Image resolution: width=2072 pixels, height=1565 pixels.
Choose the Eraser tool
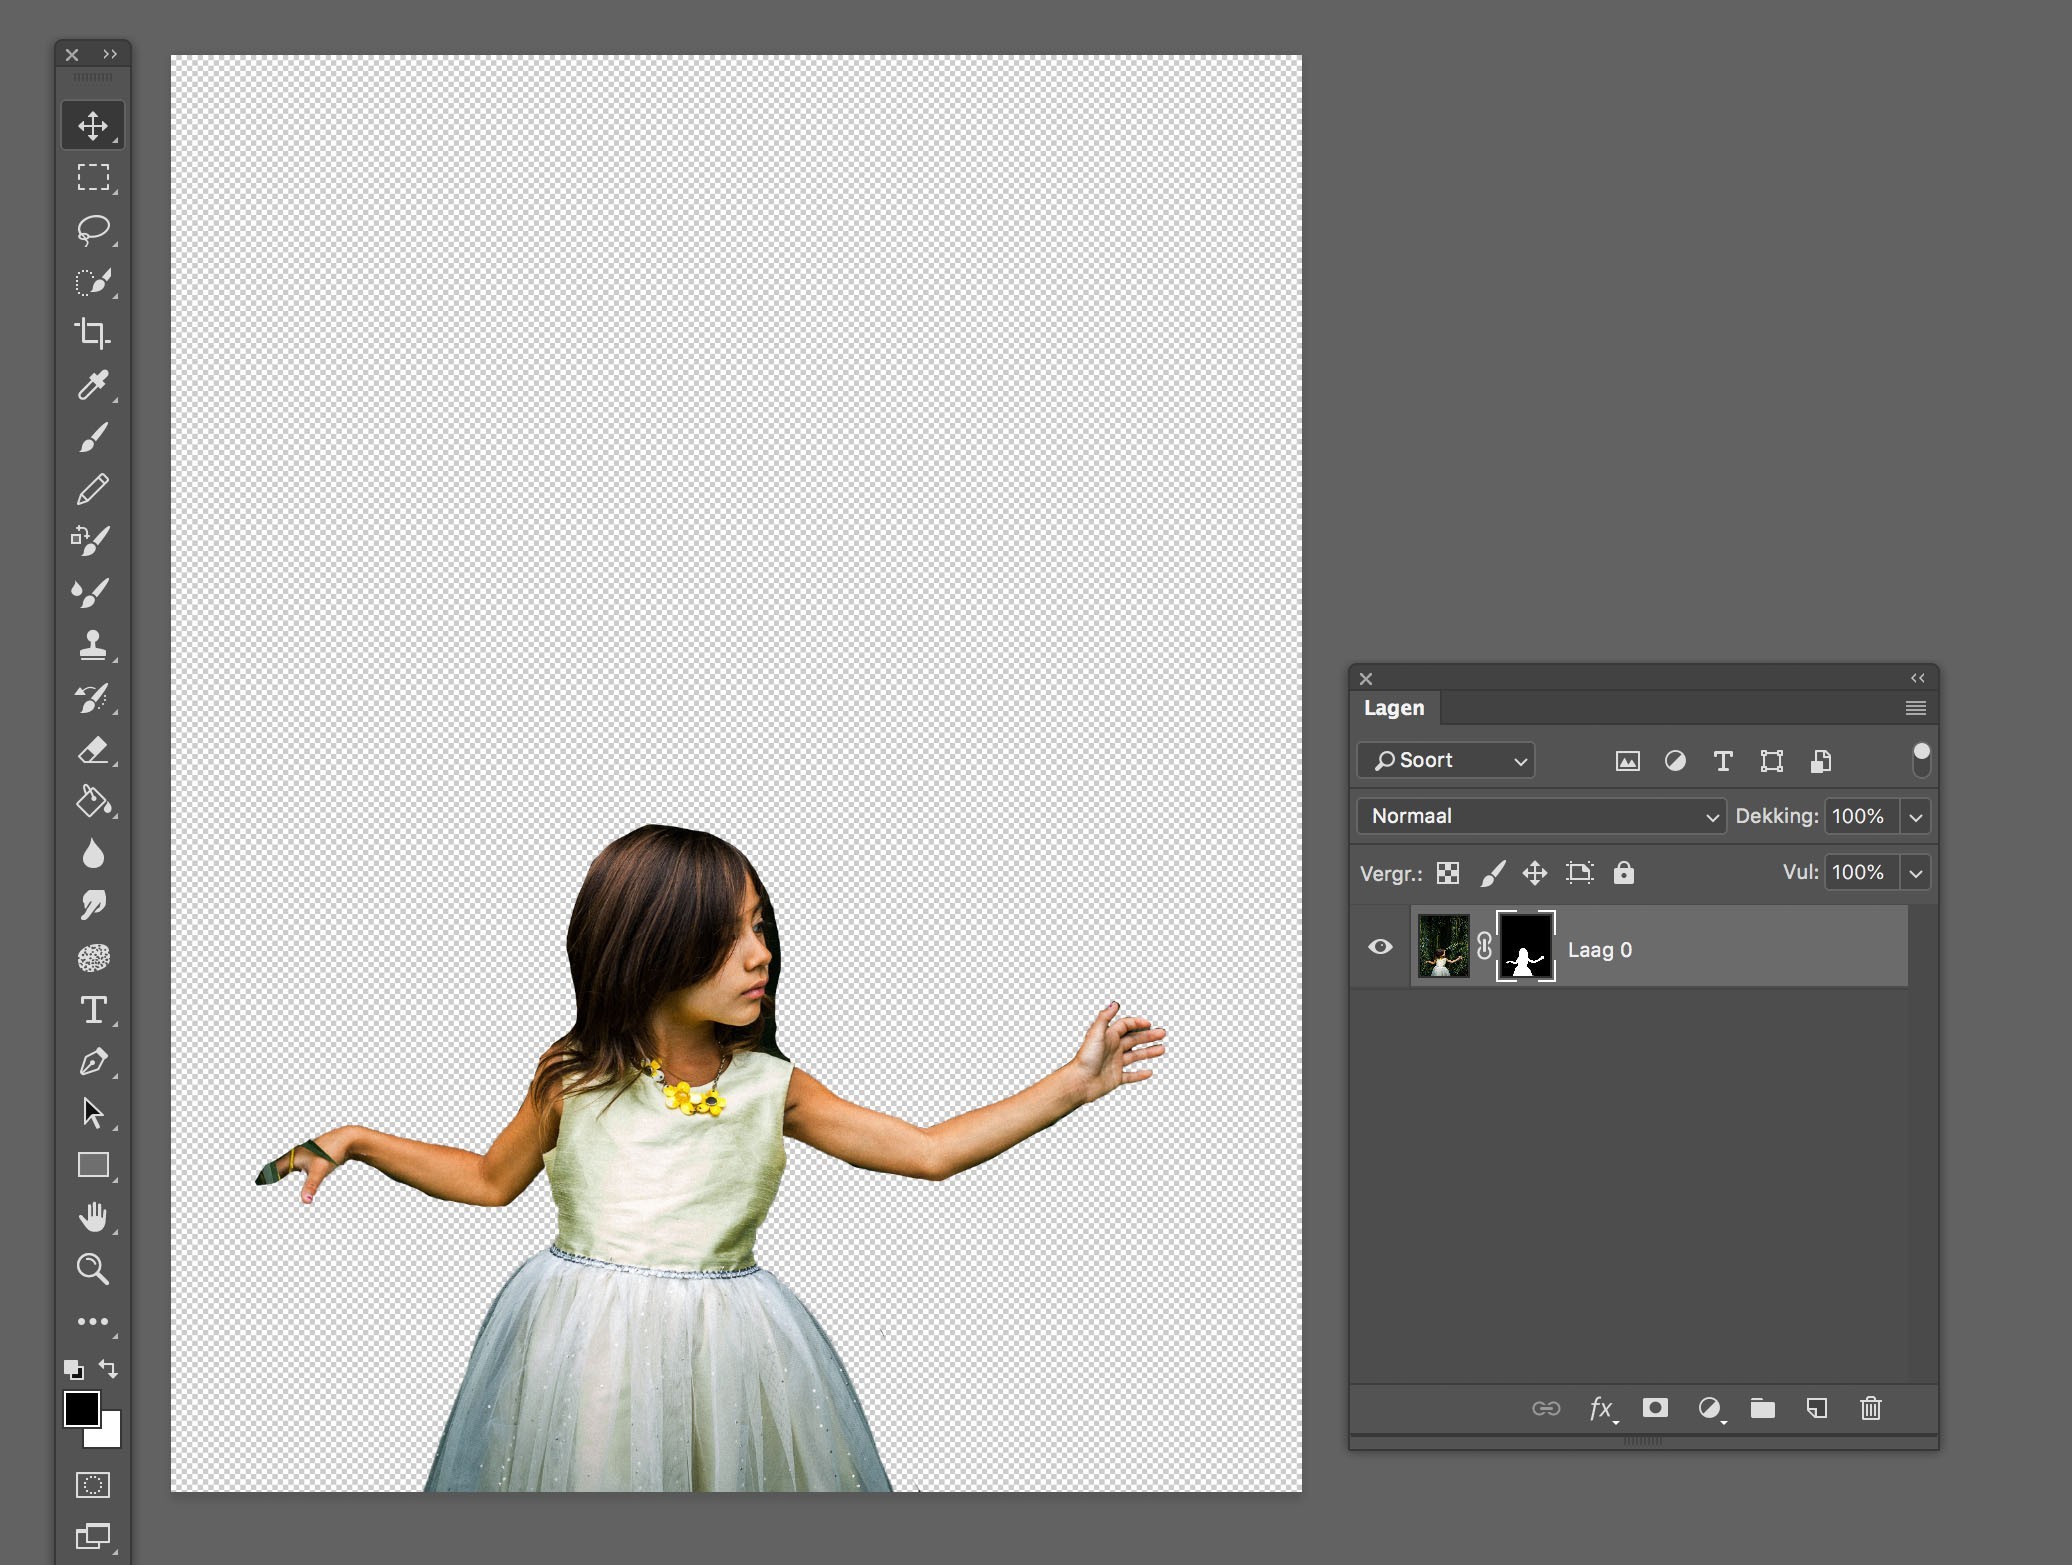pyautogui.click(x=93, y=750)
